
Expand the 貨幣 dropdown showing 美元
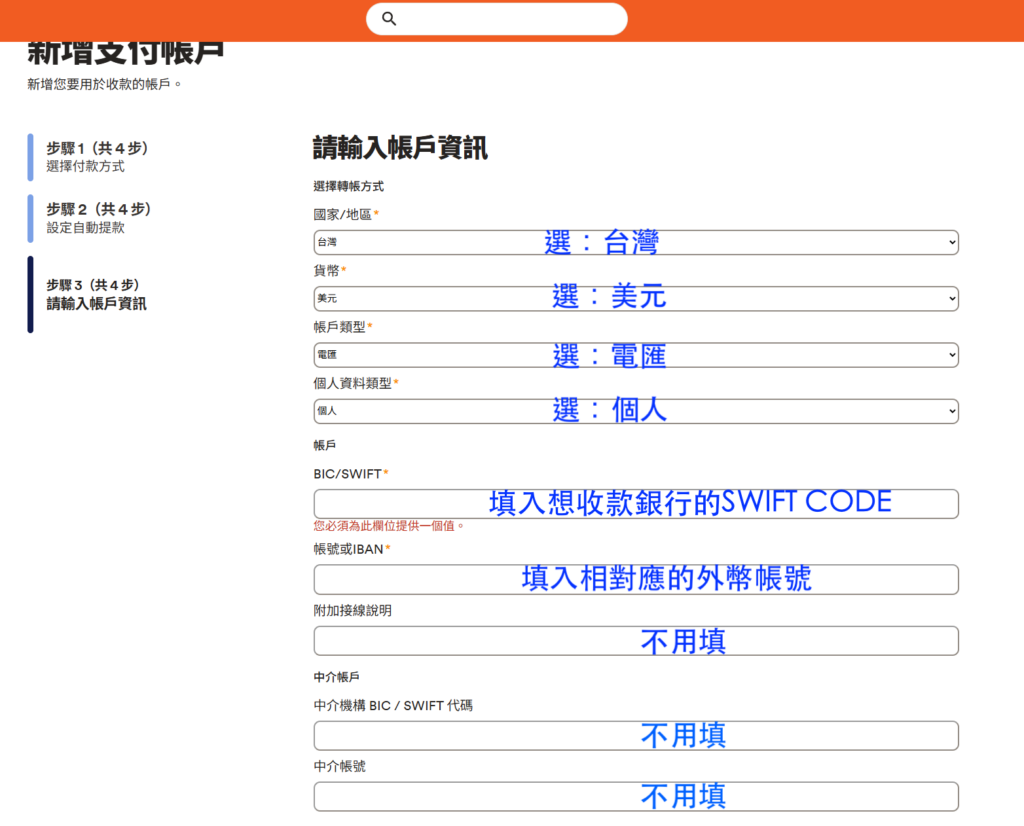click(635, 298)
